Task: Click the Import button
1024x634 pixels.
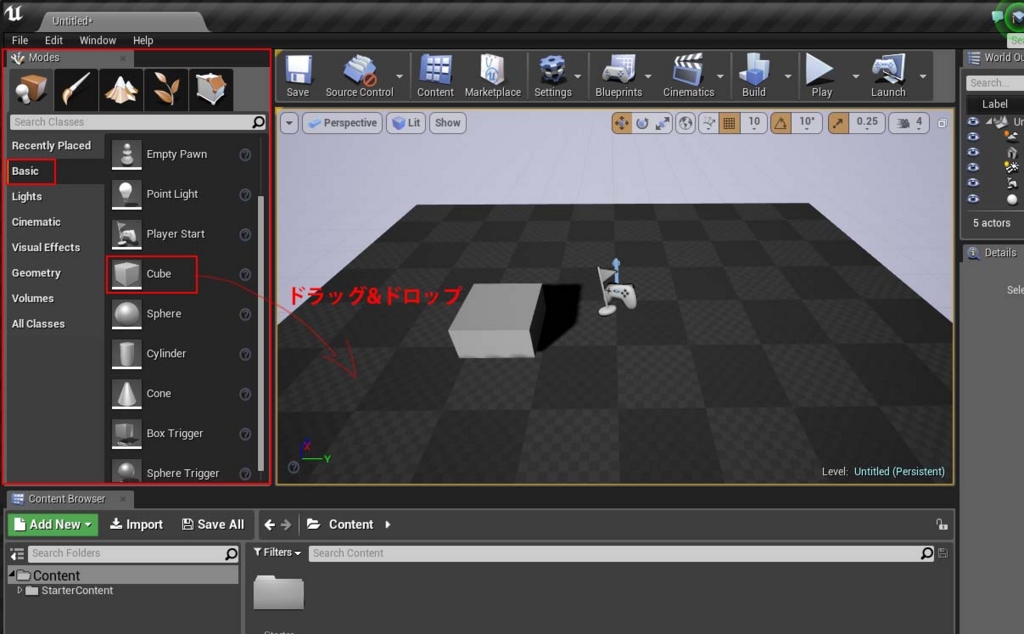Action: [x=136, y=524]
